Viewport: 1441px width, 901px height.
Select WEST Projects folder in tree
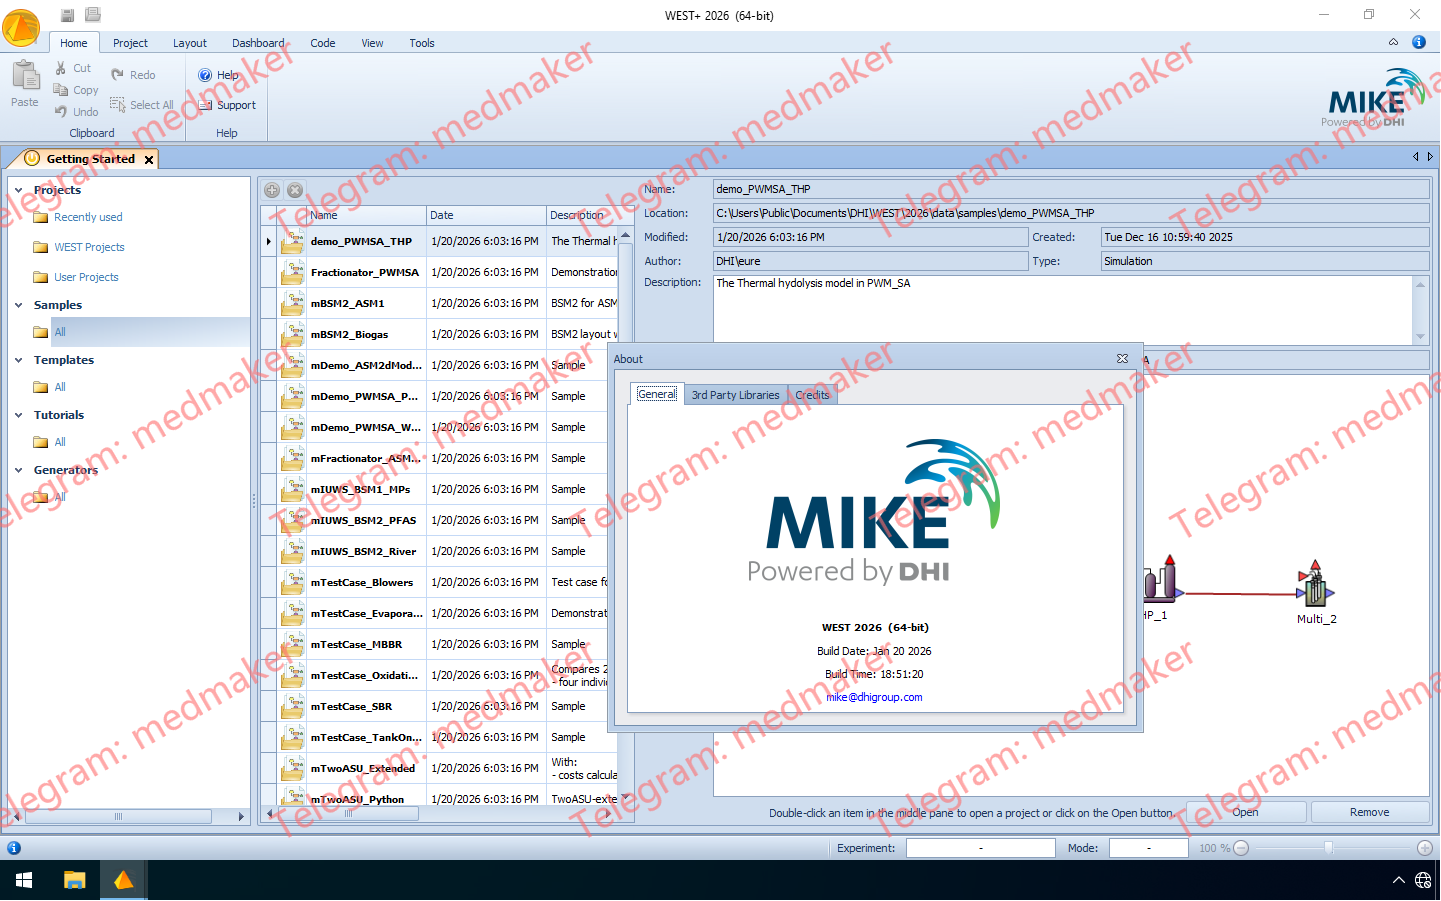coord(89,247)
